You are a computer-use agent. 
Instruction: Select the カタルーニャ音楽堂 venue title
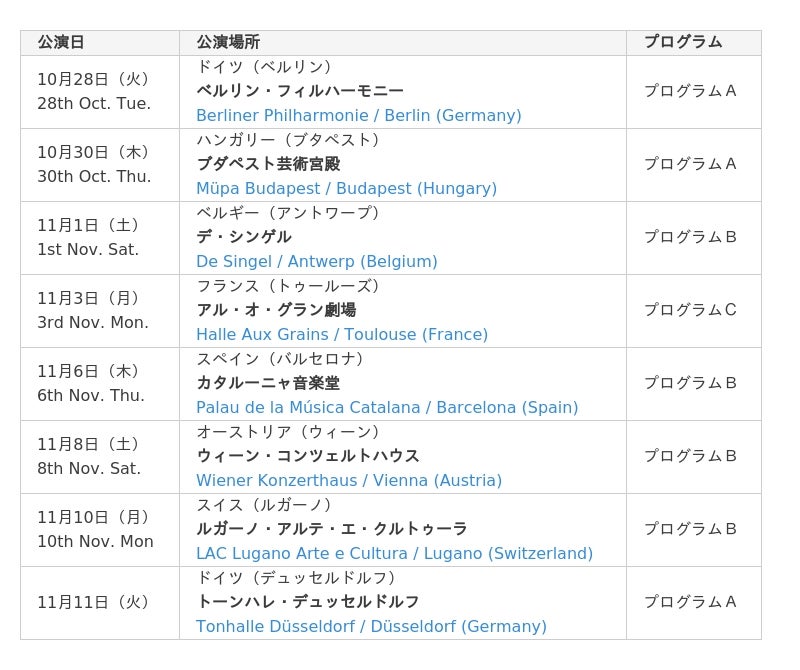(268, 383)
